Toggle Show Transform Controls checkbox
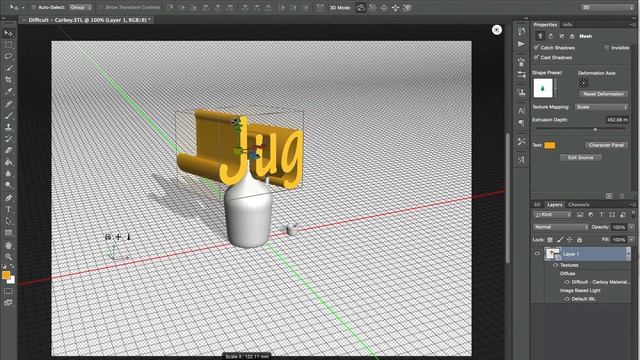The height and width of the screenshot is (360, 640). pyautogui.click(x=100, y=7)
